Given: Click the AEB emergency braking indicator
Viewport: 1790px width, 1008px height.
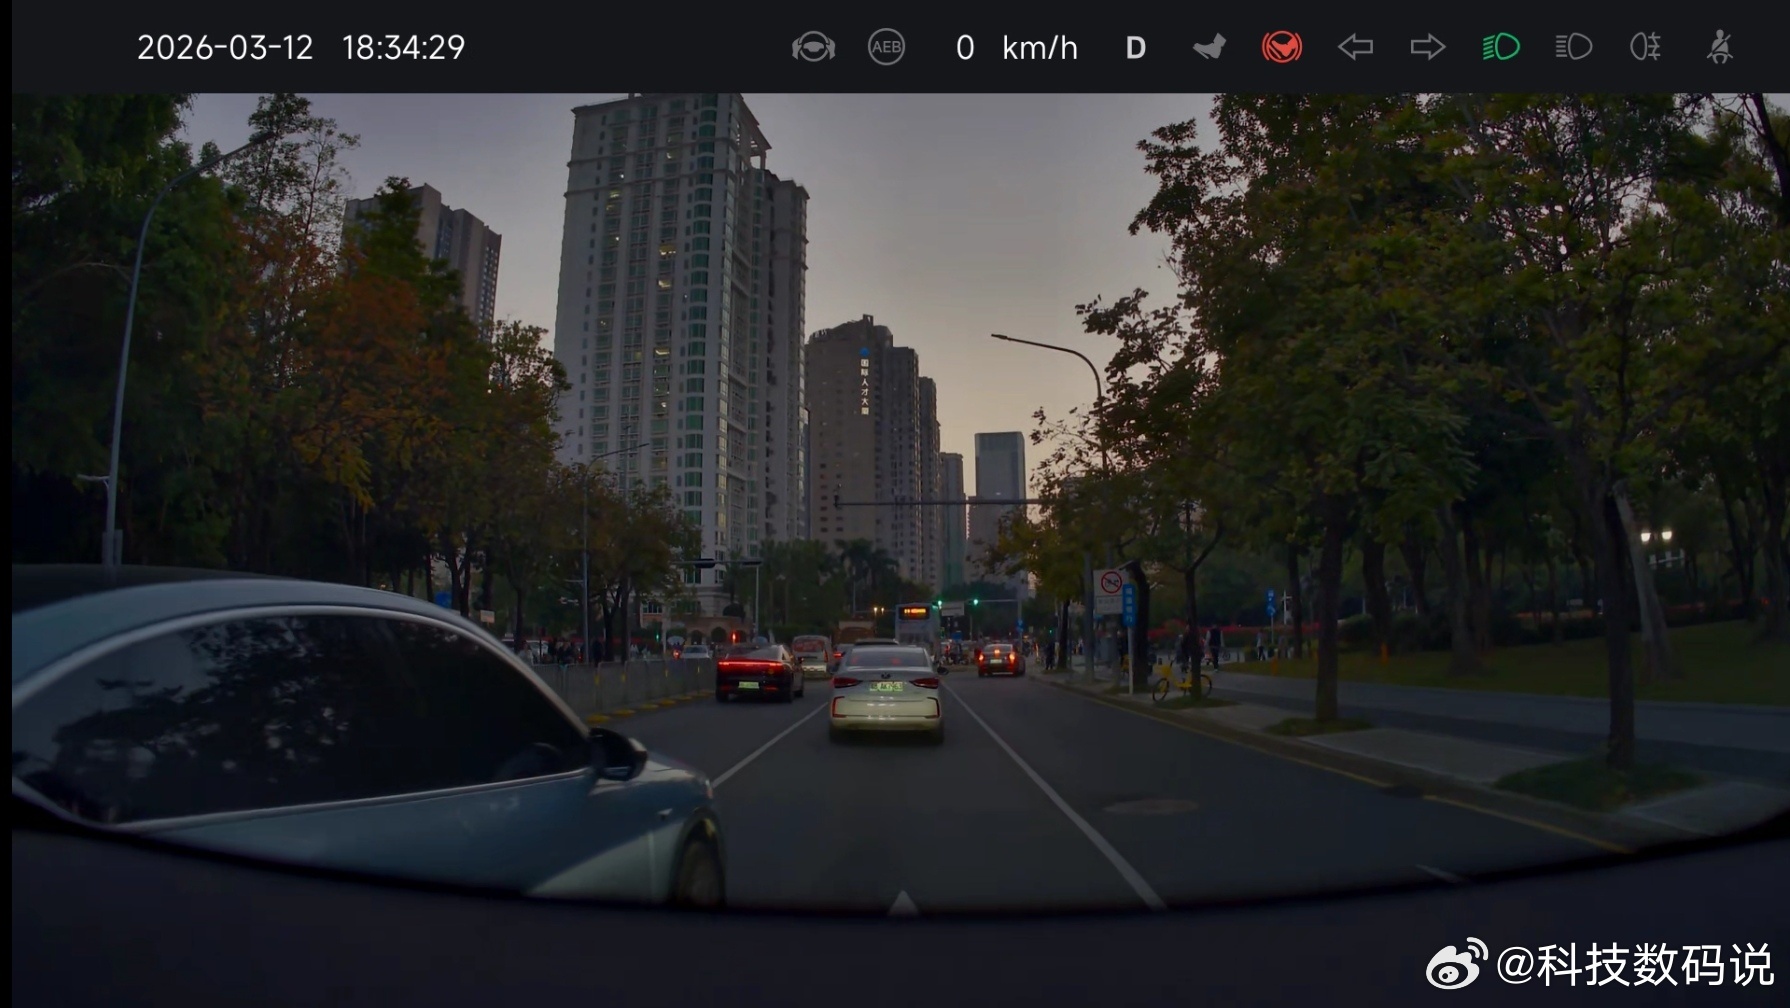Looking at the screenshot, I should coord(886,47).
